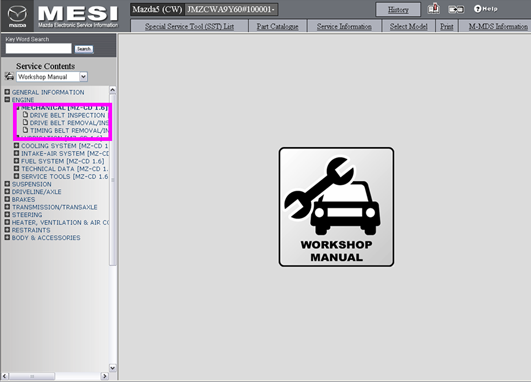Open the bookmark book icon in header
531x382 pixels.
coord(433,9)
